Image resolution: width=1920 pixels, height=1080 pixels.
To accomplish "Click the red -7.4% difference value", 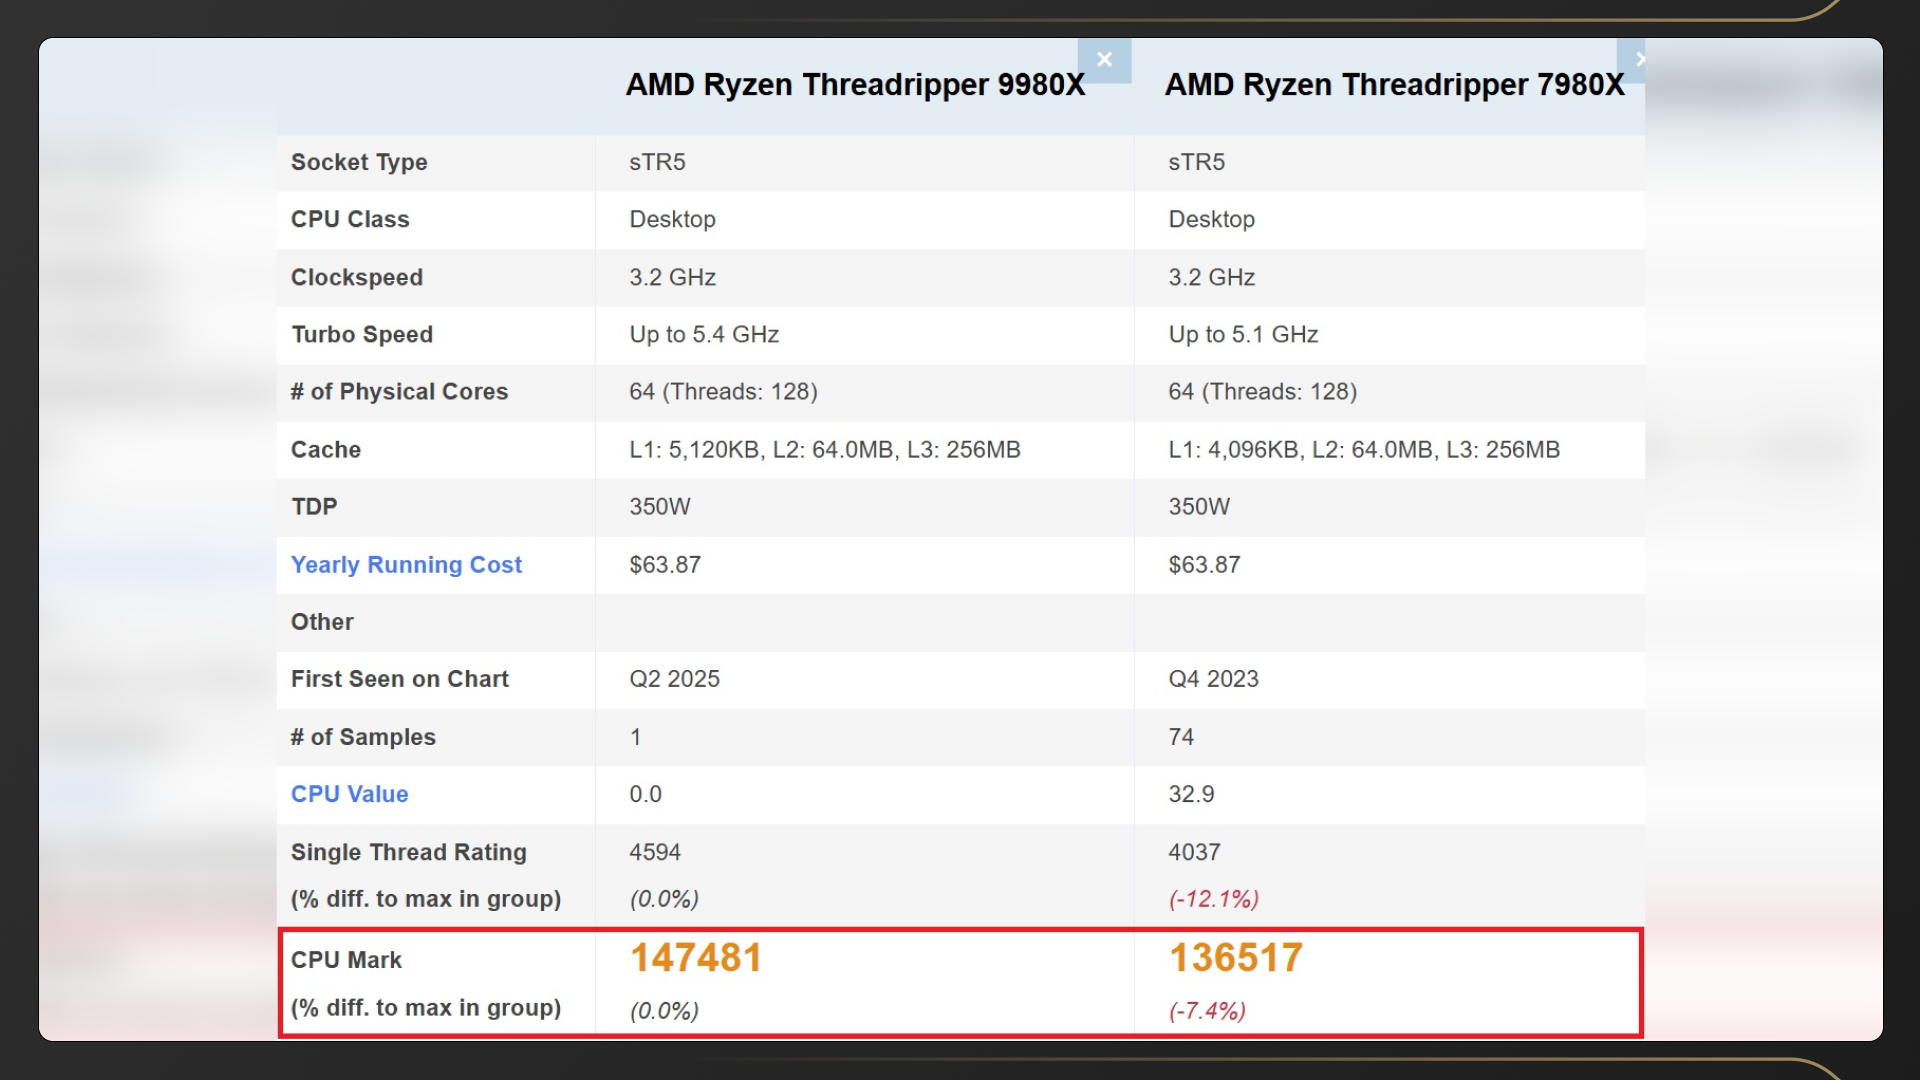I will [1207, 1011].
